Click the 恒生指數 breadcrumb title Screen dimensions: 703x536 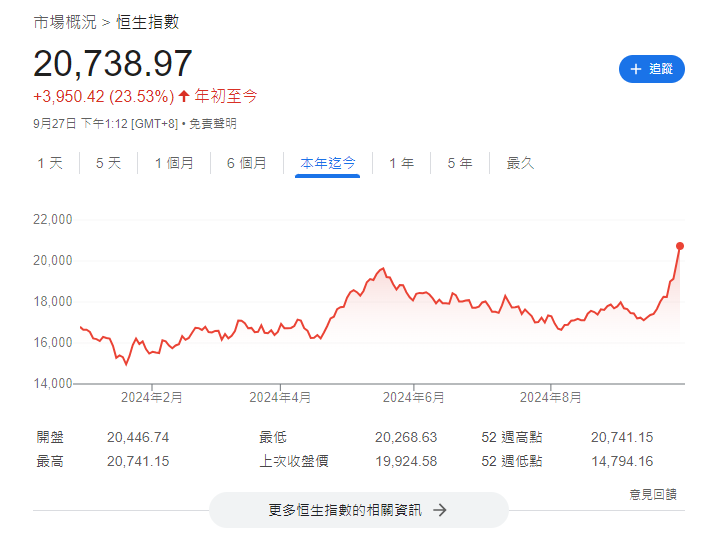click(x=148, y=22)
